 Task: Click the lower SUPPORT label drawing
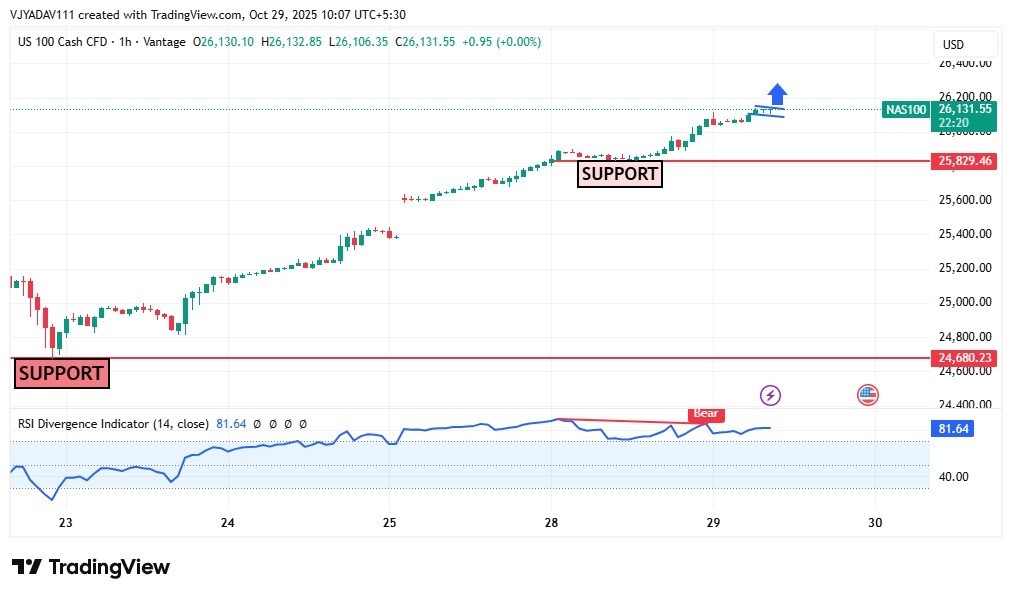point(61,373)
